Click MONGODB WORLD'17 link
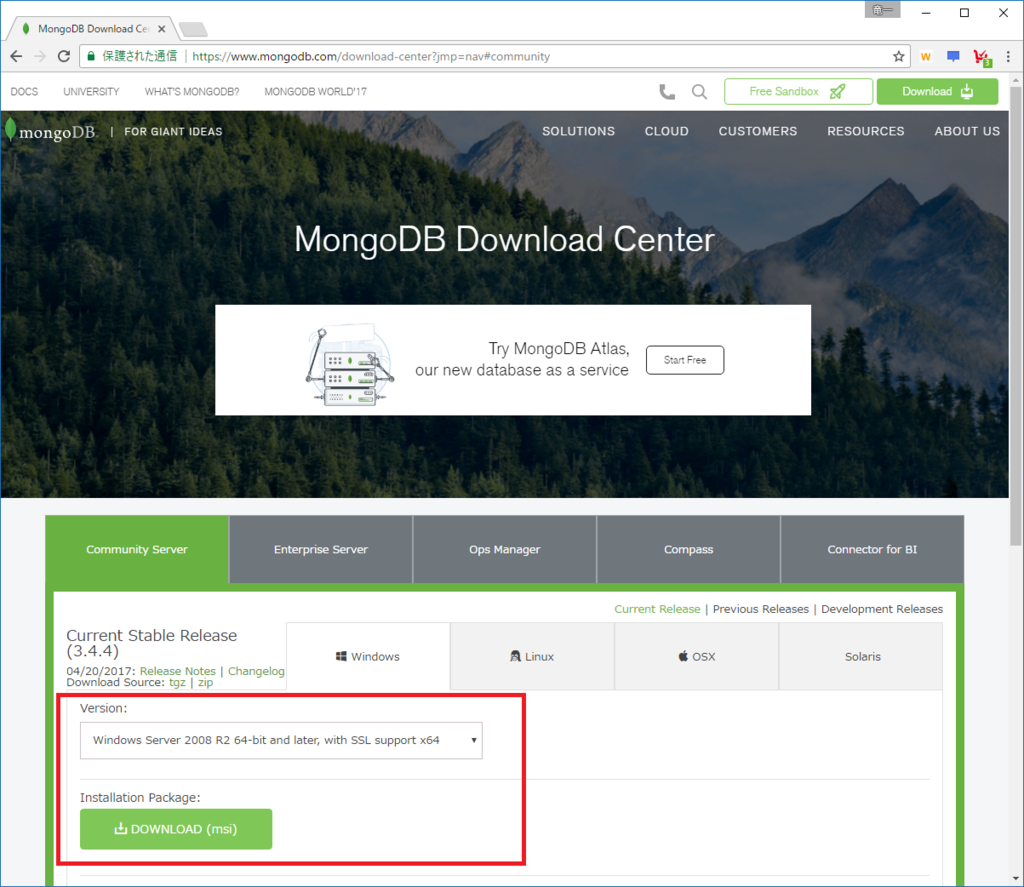The image size is (1024, 887). [x=315, y=91]
